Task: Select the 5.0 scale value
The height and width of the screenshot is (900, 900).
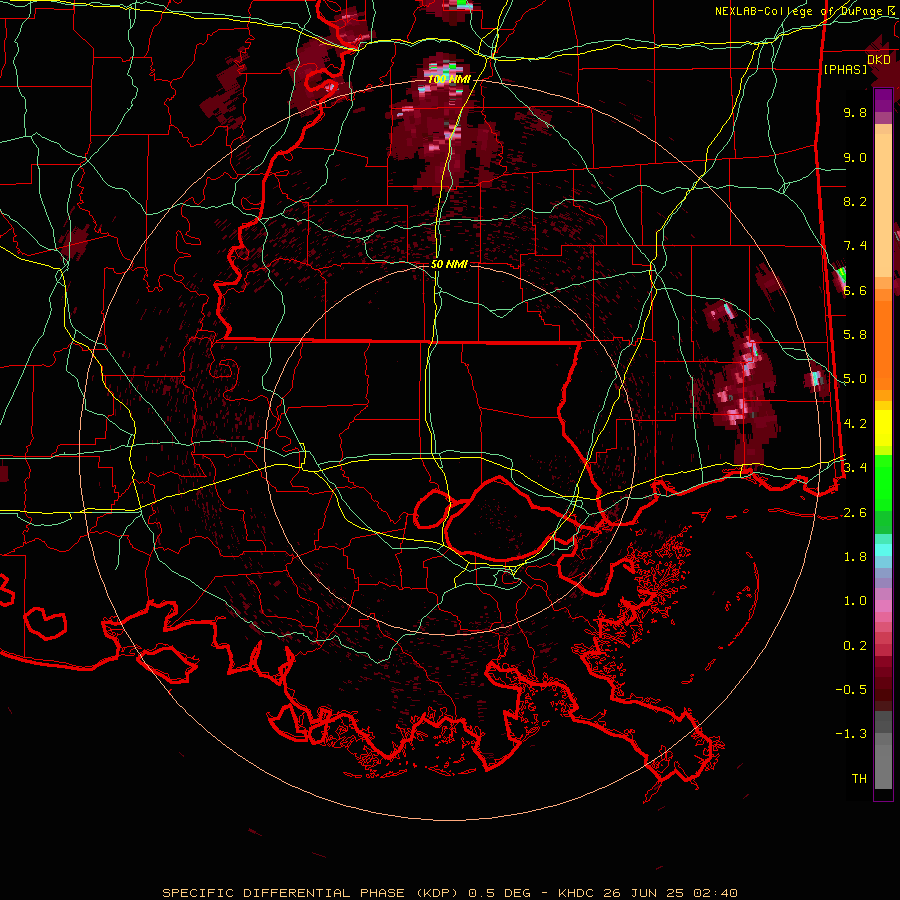Action: [855, 379]
